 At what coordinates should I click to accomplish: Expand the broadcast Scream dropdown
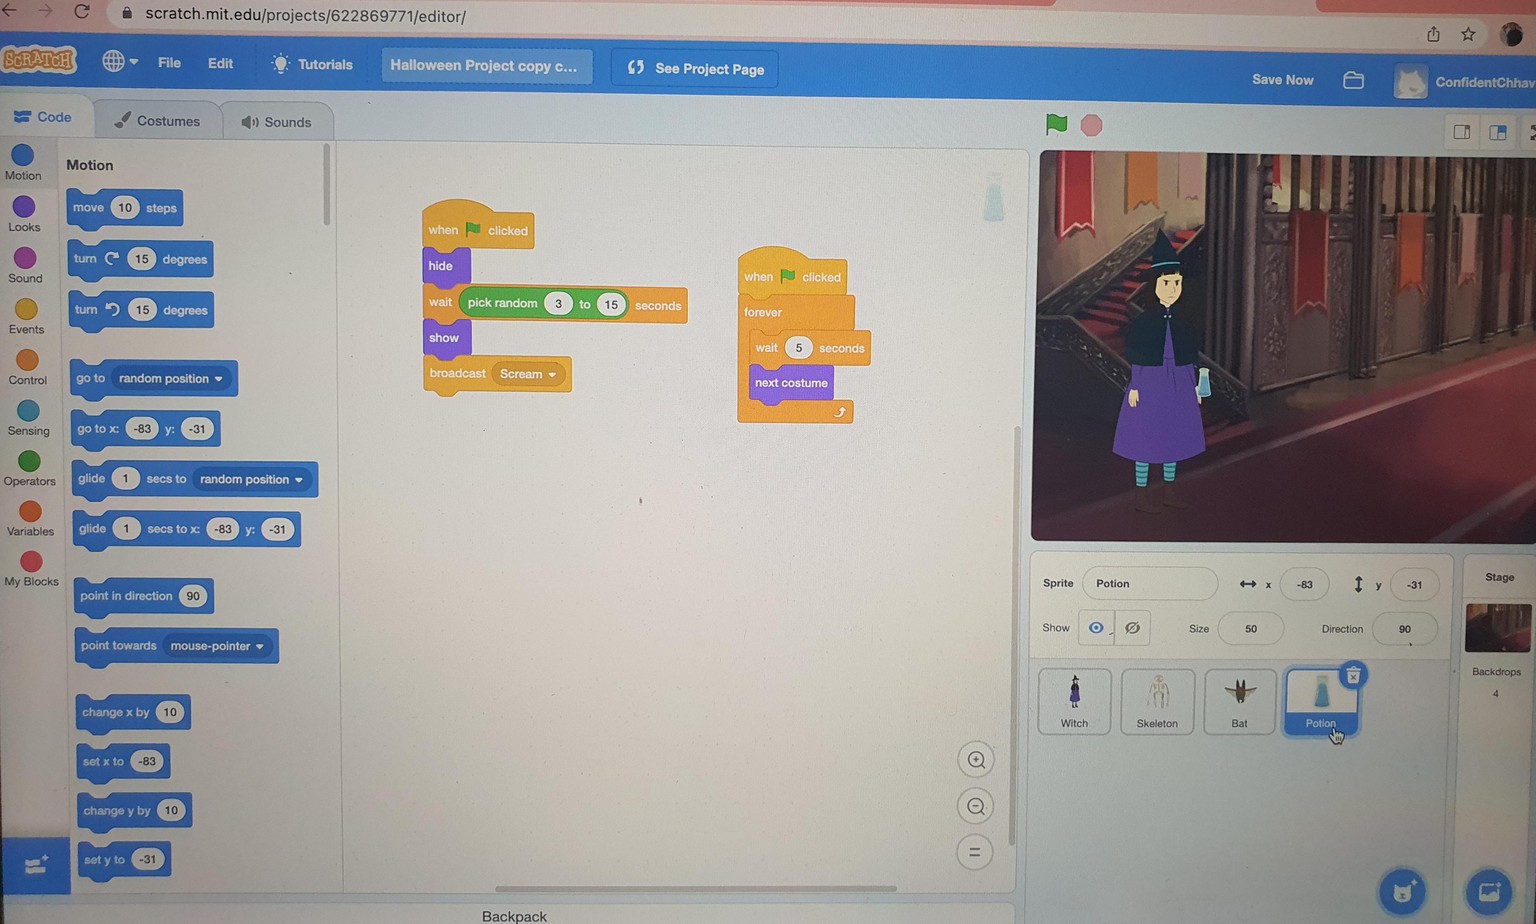551,375
